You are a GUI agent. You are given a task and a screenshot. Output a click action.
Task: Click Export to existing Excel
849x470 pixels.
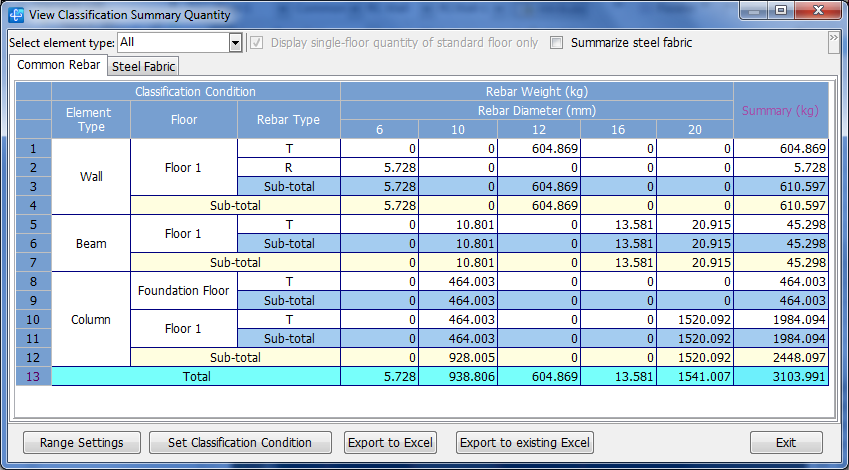click(x=525, y=442)
